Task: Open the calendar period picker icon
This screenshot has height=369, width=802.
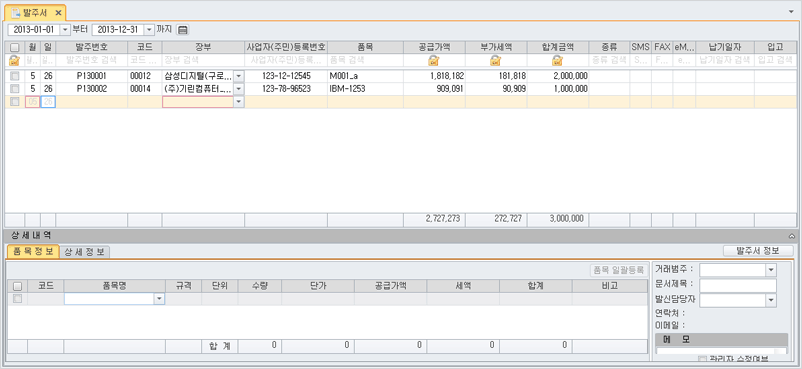Action: (183, 30)
